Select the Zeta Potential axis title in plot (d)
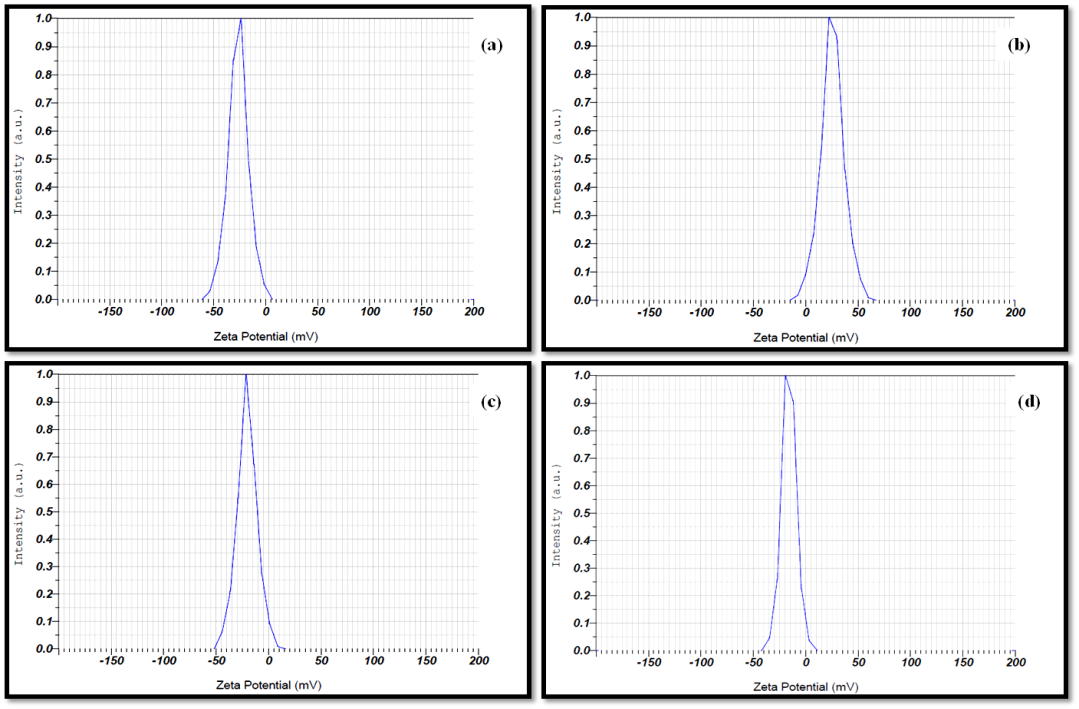The width and height of the screenshot is (1079, 709). [x=805, y=687]
